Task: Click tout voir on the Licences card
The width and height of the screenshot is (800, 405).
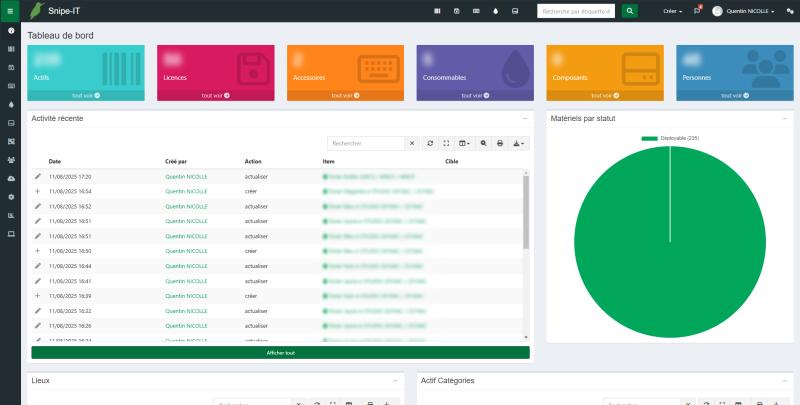Action: (x=214, y=95)
